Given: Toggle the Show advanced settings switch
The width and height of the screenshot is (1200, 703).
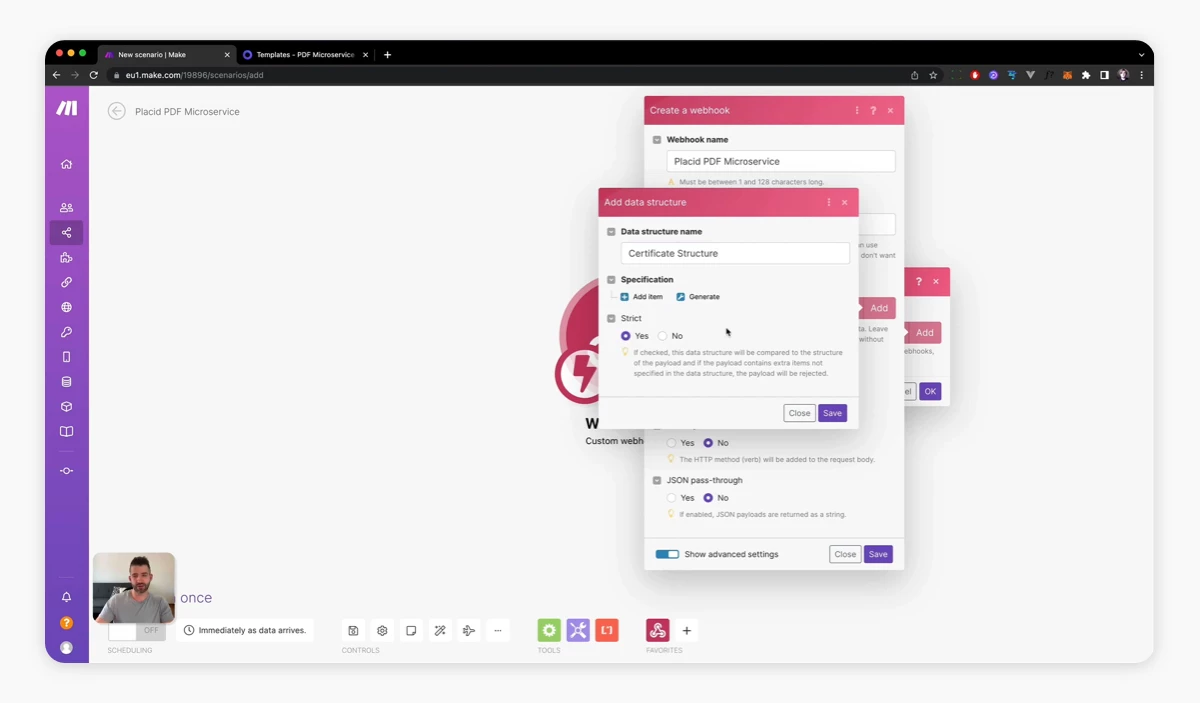Looking at the screenshot, I should (x=667, y=554).
